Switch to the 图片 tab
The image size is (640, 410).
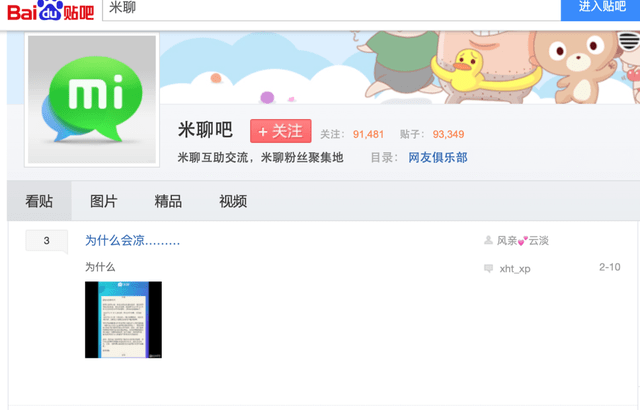click(x=104, y=201)
